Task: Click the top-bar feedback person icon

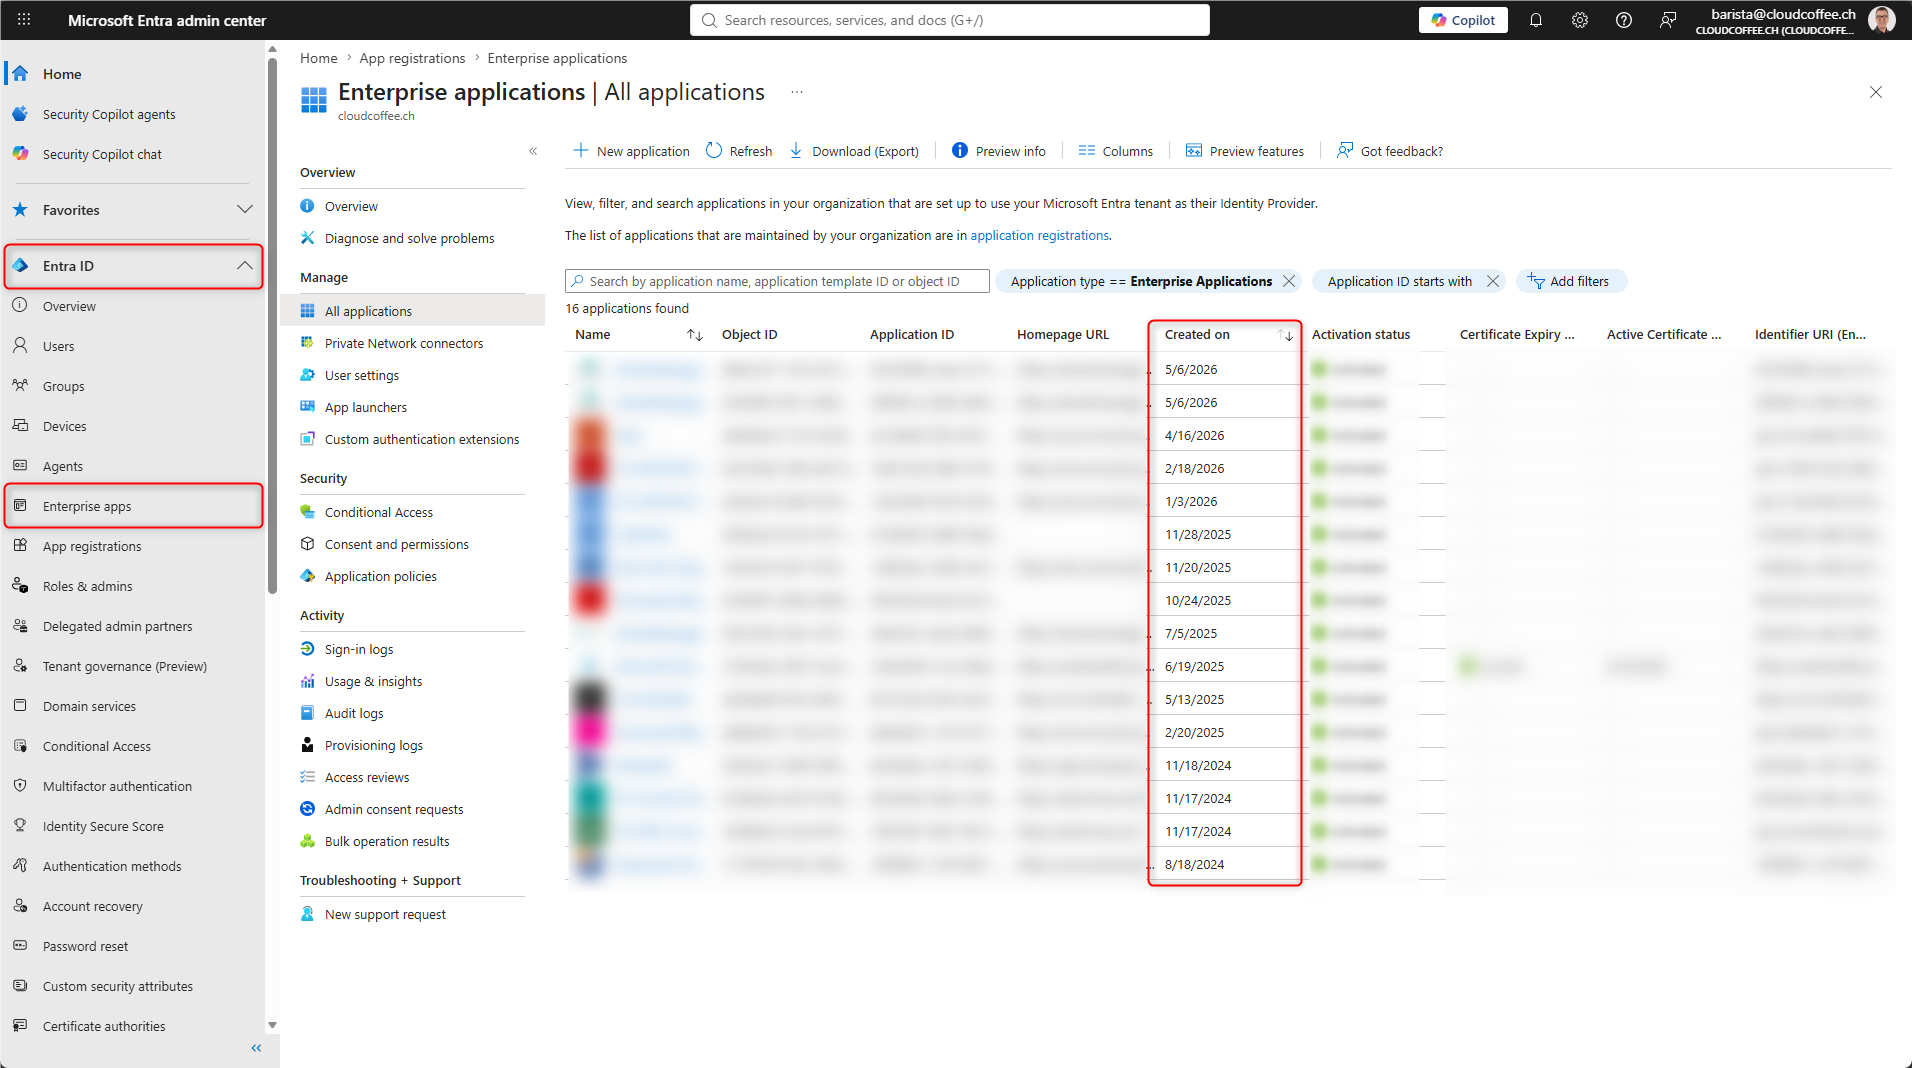Action: tap(1668, 20)
